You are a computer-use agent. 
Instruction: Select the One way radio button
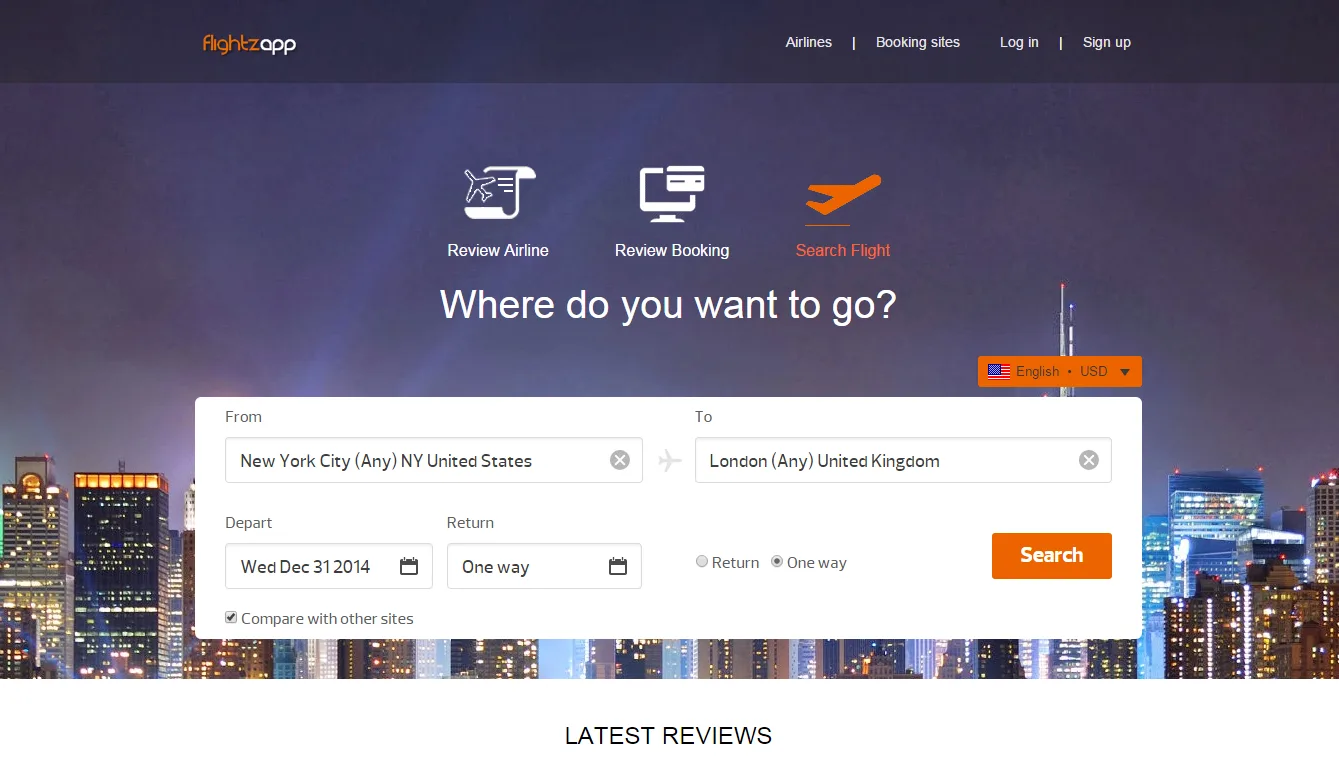[x=777, y=562]
